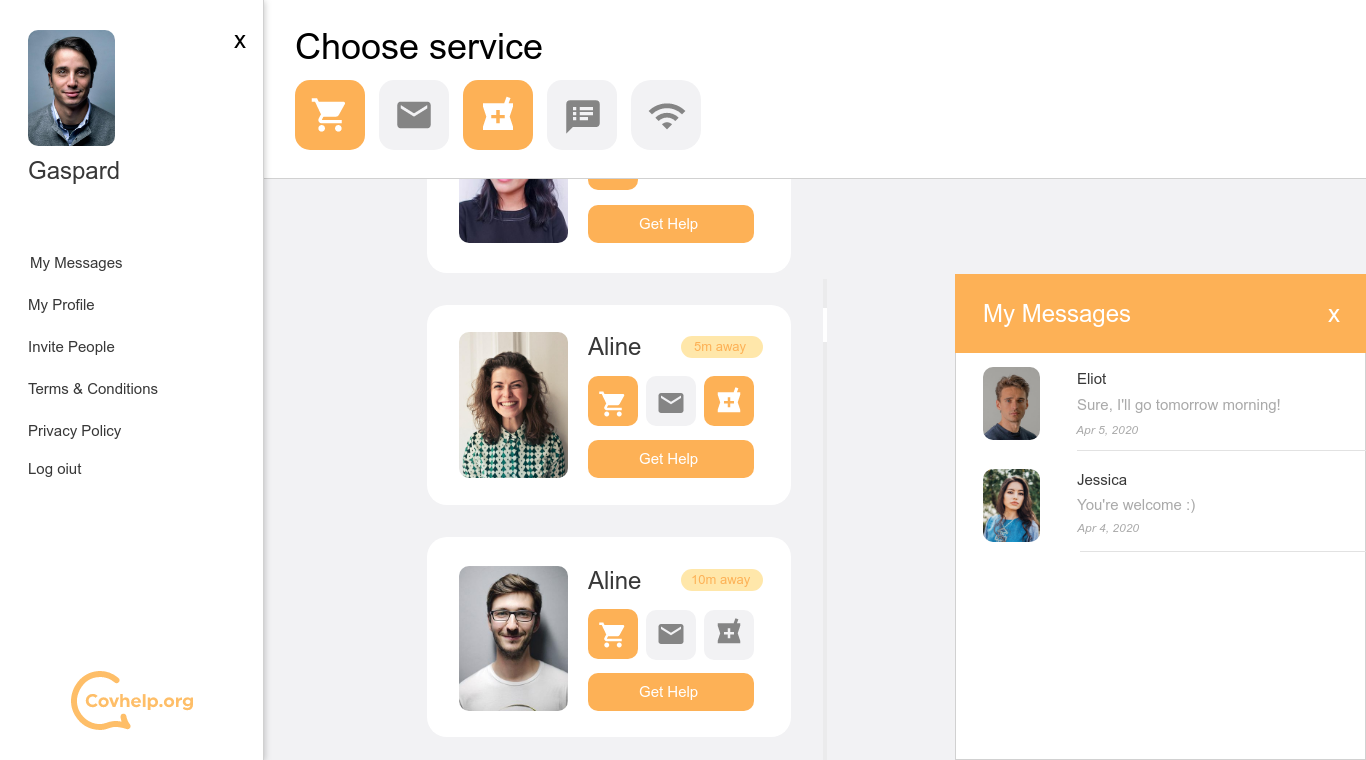Click Get Help on the 10m away card
Viewport: 1366px width, 760px height.
[x=671, y=692]
